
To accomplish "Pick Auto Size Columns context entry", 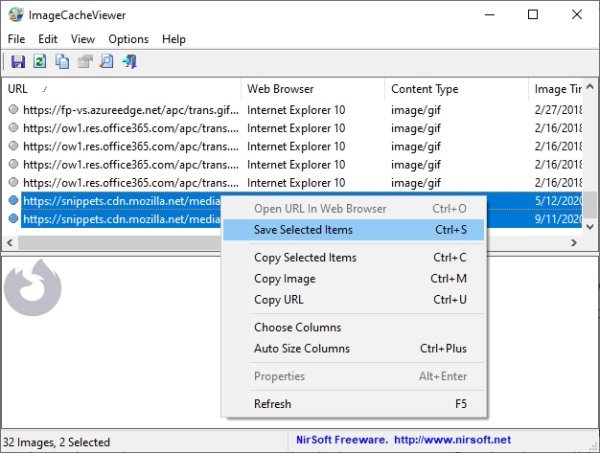I will click(x=302, y=349).
